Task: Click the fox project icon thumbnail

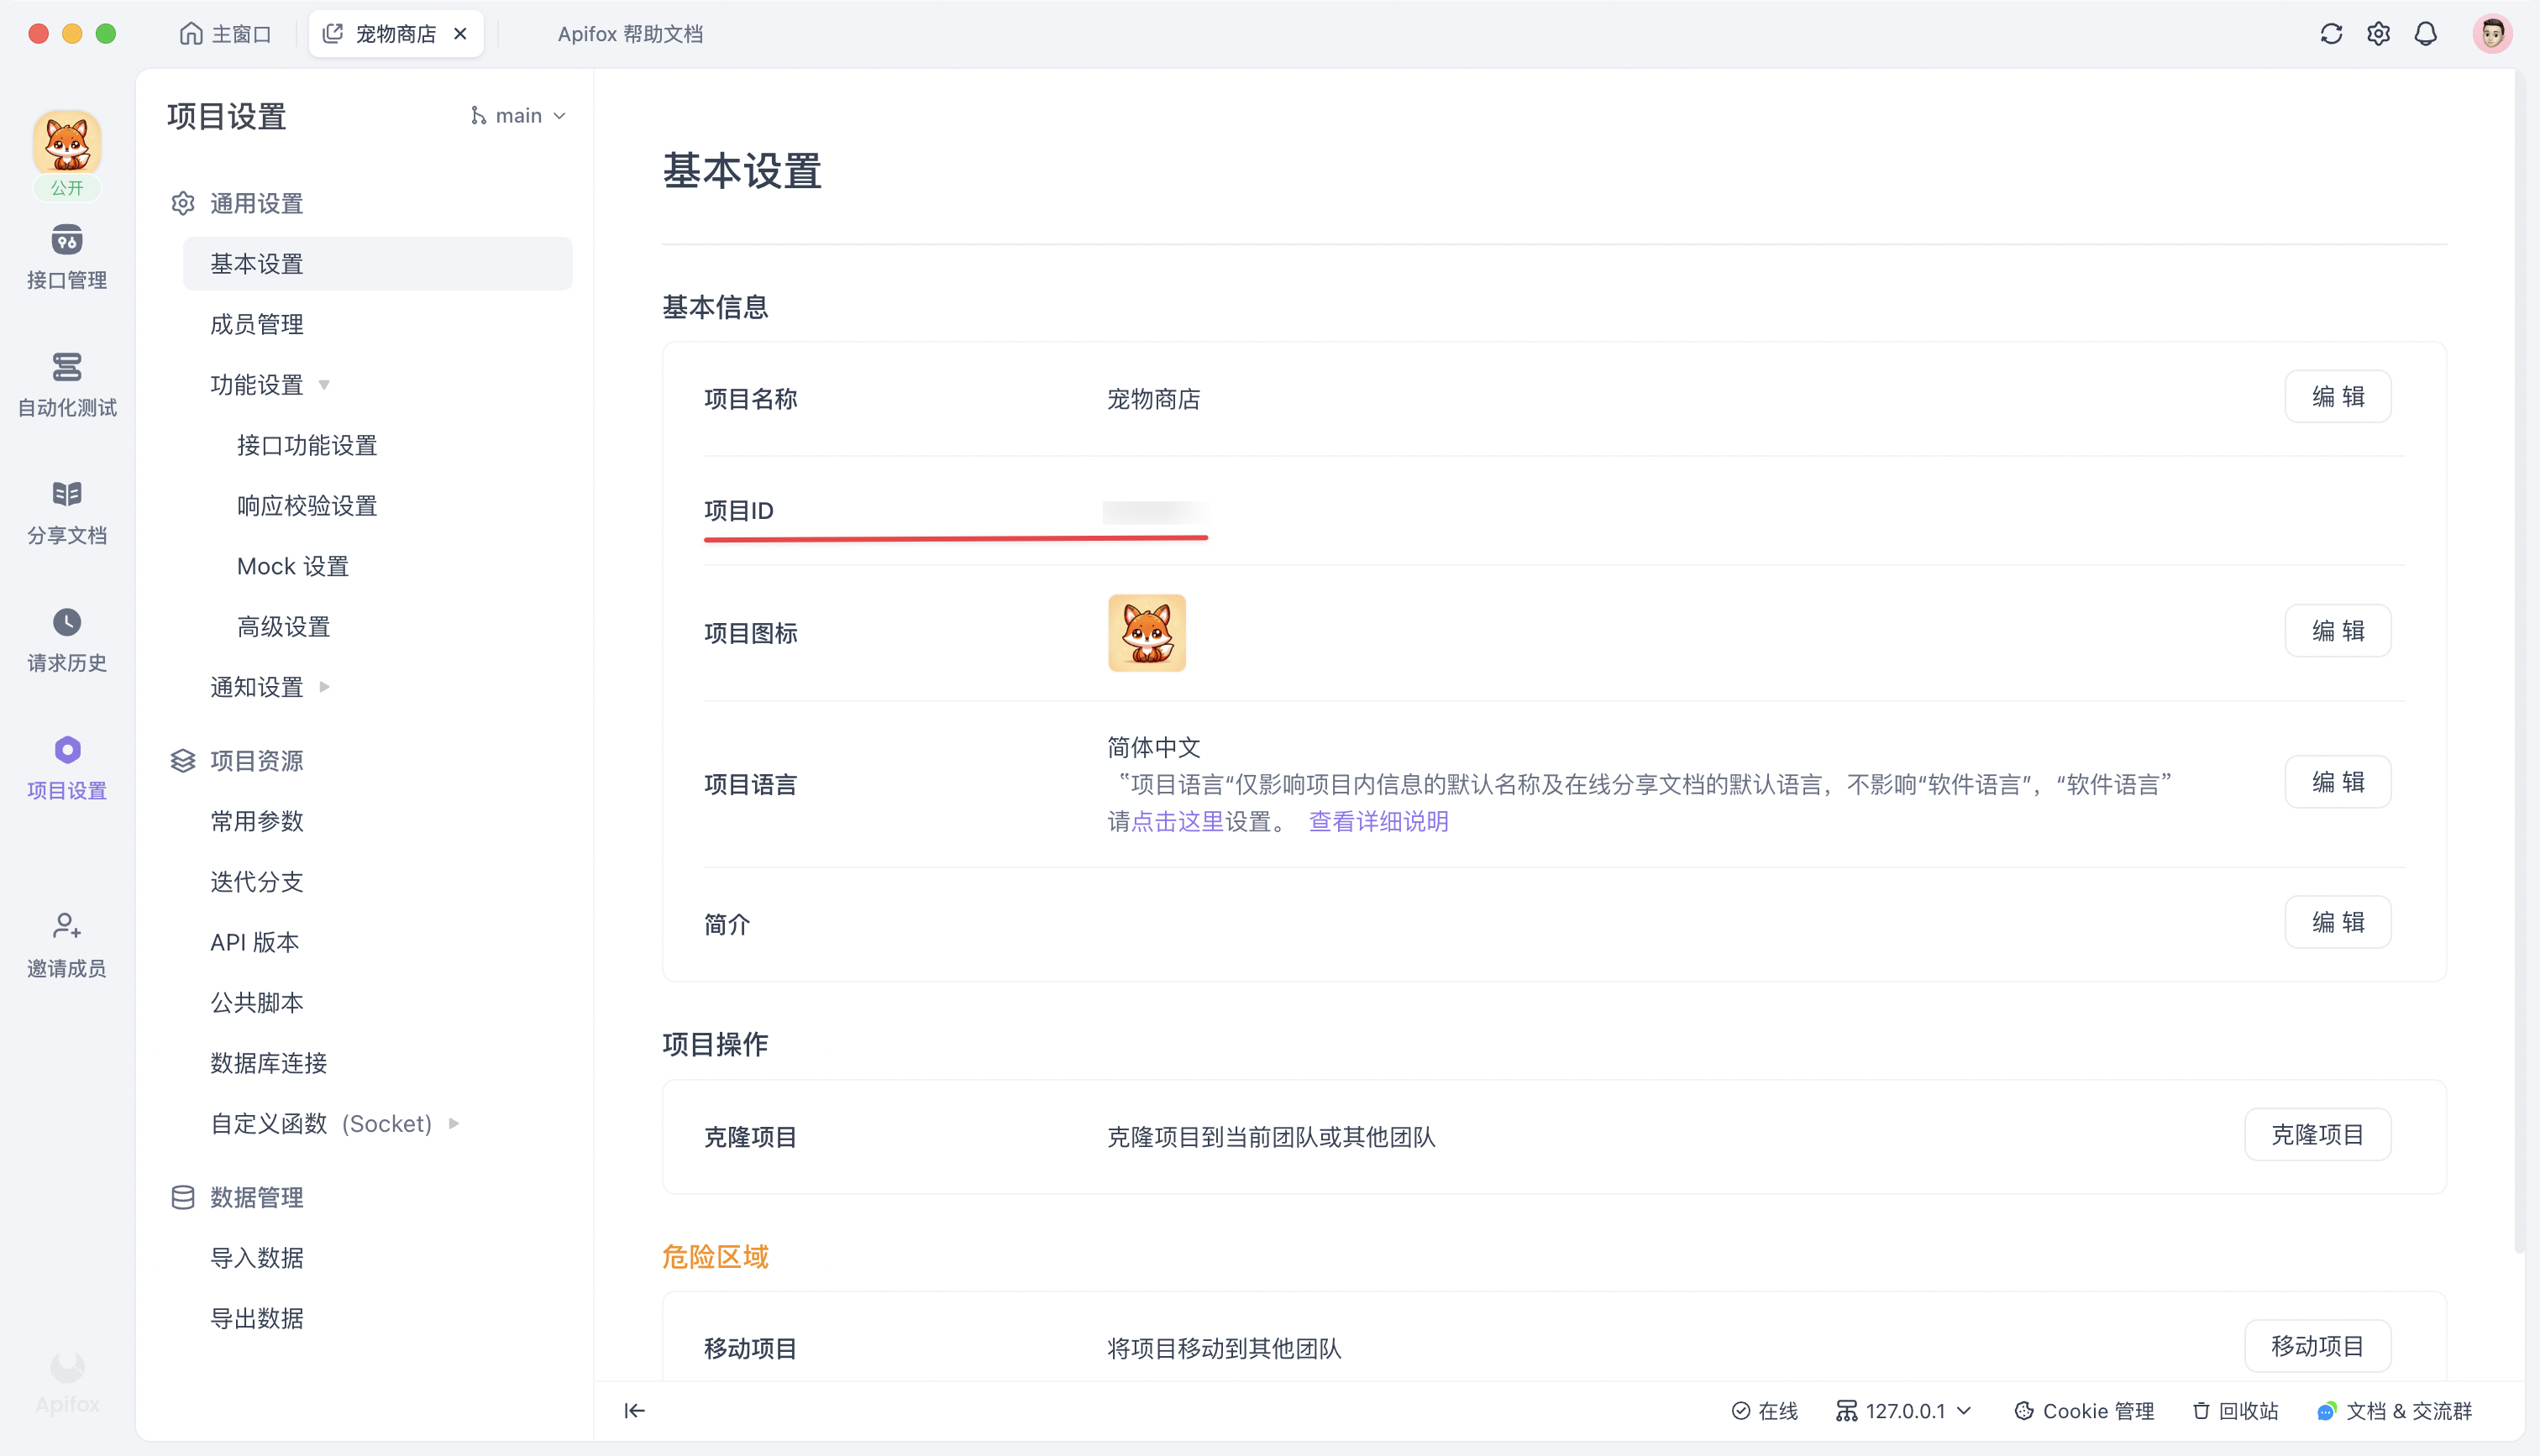Action: (x=1147, y=632)
